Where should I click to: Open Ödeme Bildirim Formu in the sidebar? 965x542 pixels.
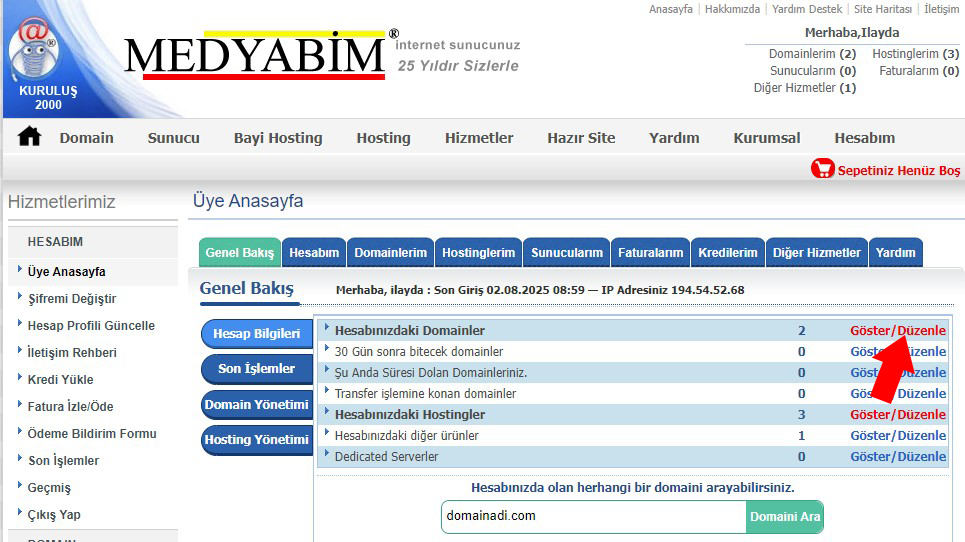(92, 434)
